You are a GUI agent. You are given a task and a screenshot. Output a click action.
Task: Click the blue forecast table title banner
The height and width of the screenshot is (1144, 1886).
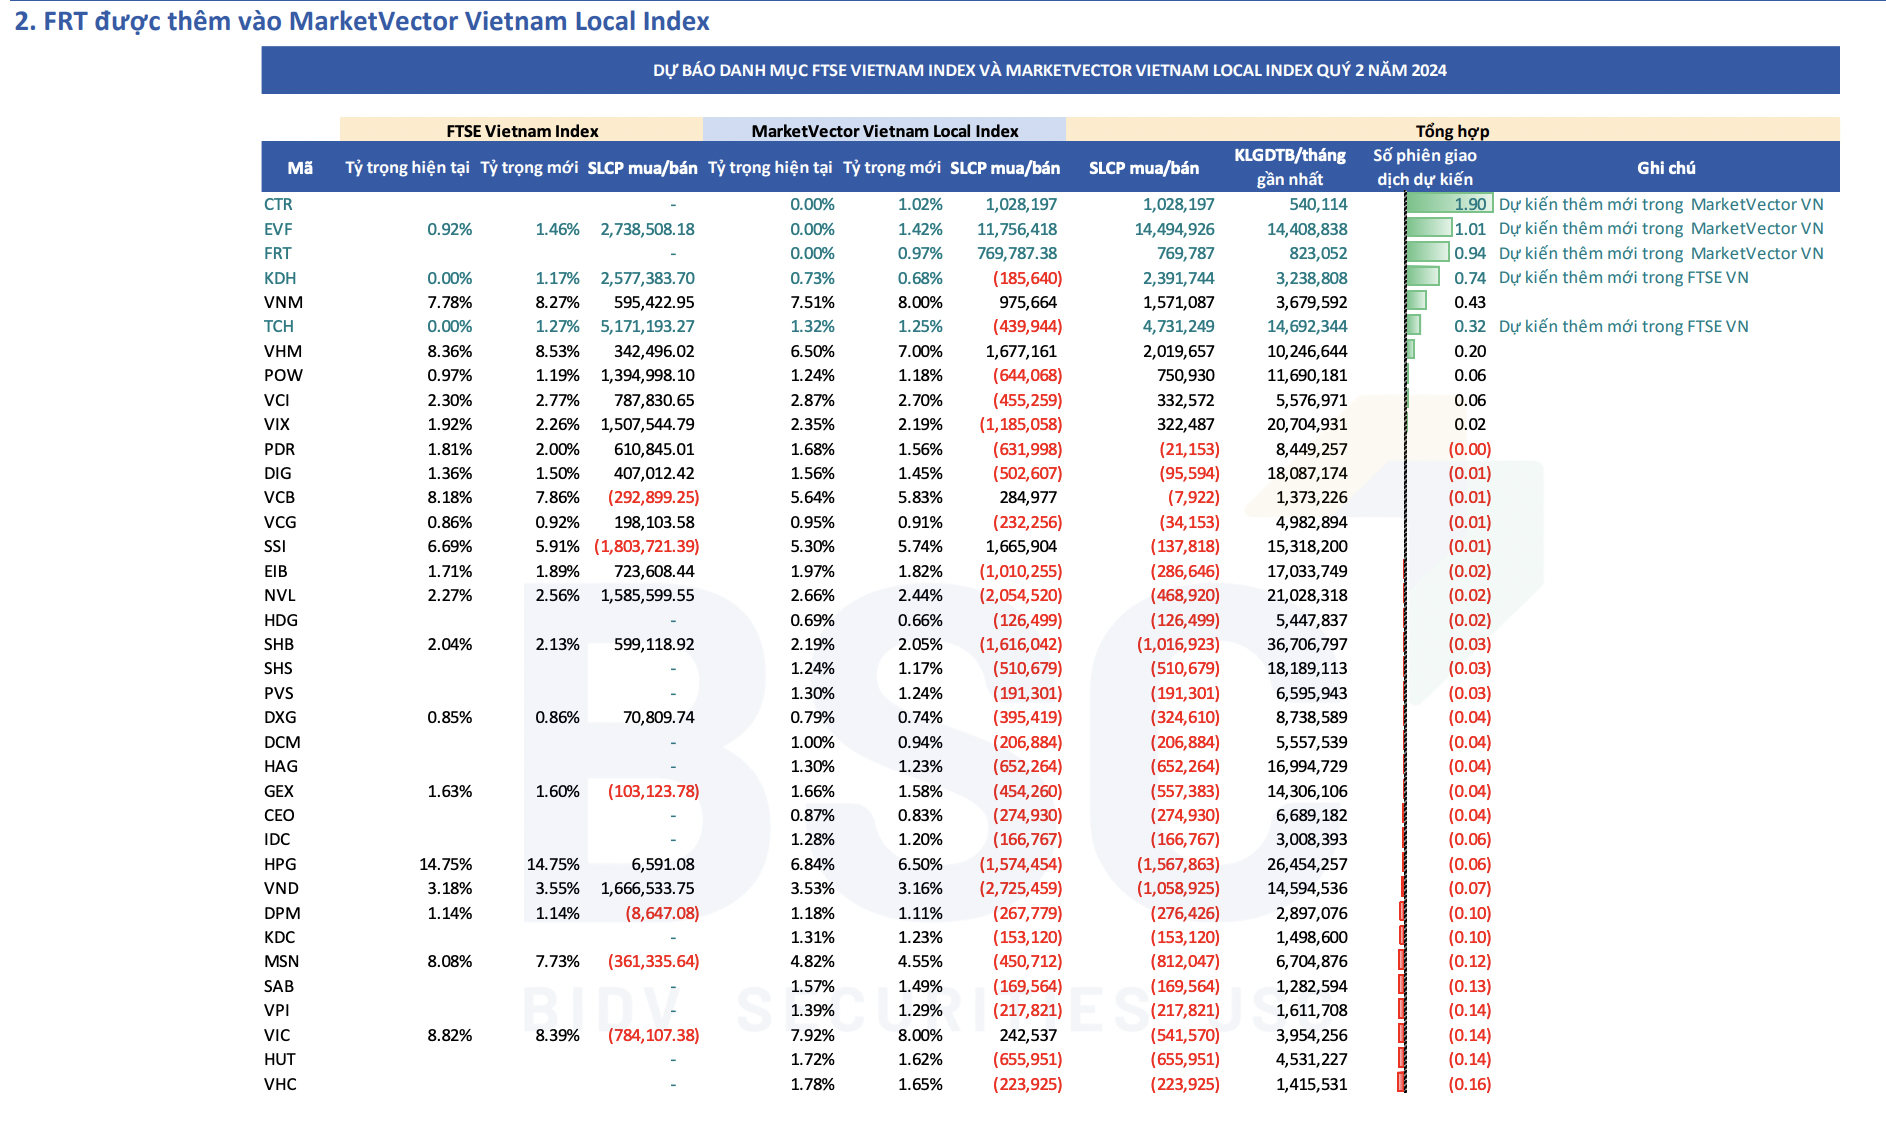(x=1049, y=70)
